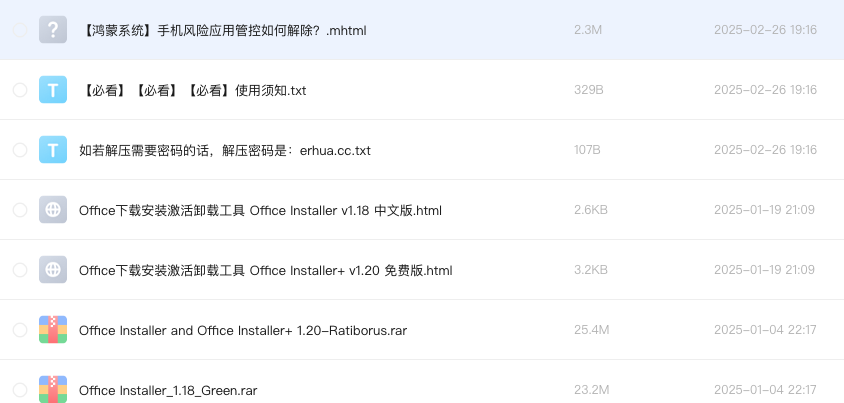Click the text file icon for 使用须知.txt
Screen dimensions: 844x403
coord(53,90)
